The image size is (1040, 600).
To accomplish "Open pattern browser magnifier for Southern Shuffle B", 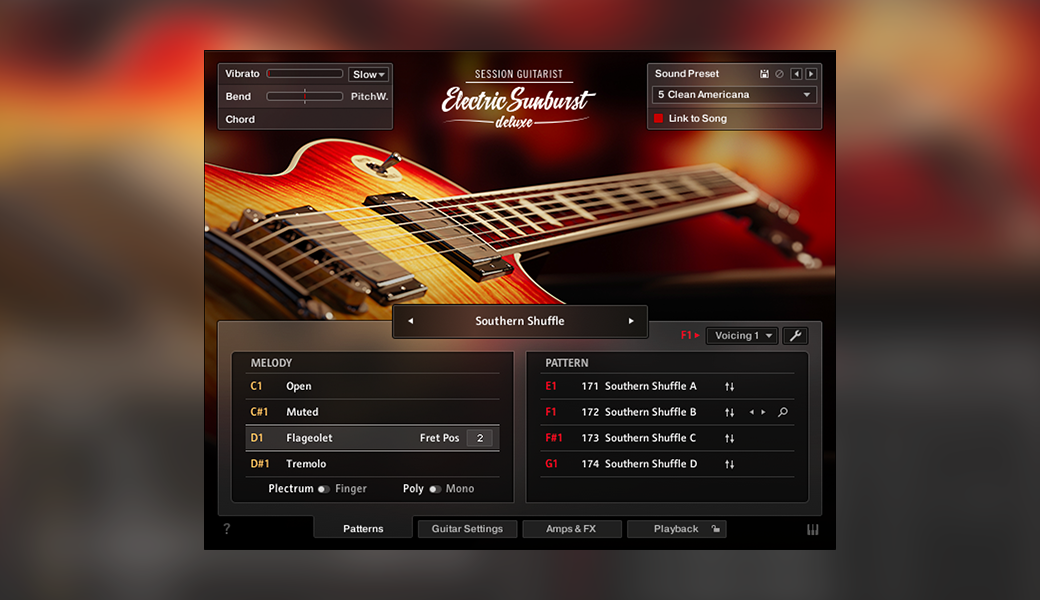I will (x=783, y=412).
